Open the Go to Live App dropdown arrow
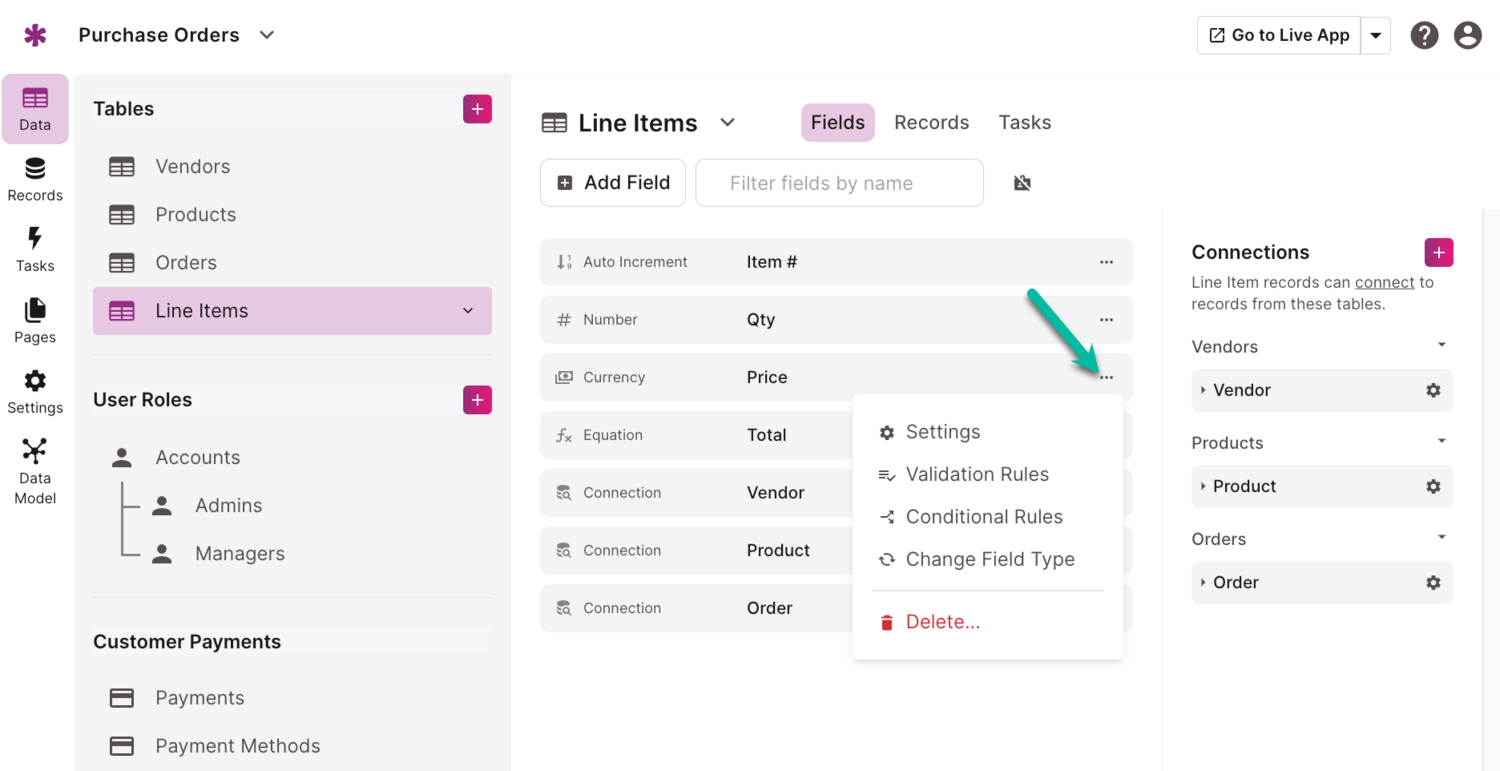 click(1376, 34)
